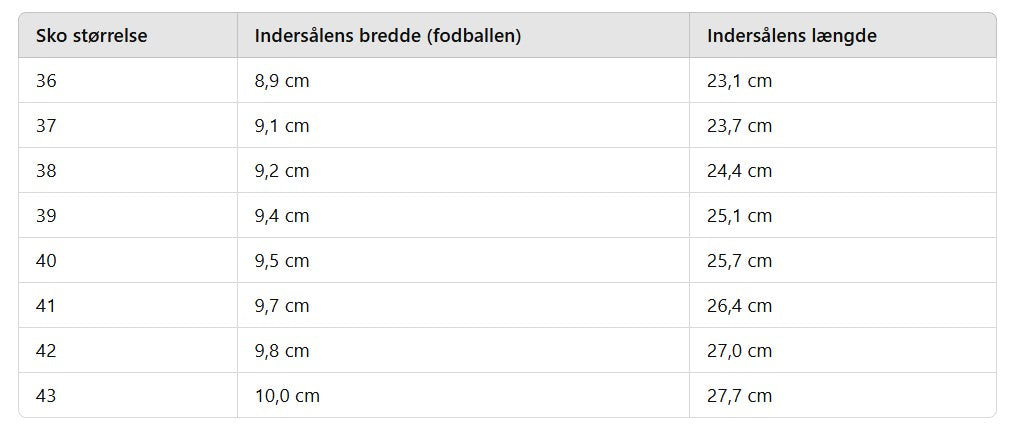
Task: Click the 10,0 cm width value
Action: tap(287, 396)
